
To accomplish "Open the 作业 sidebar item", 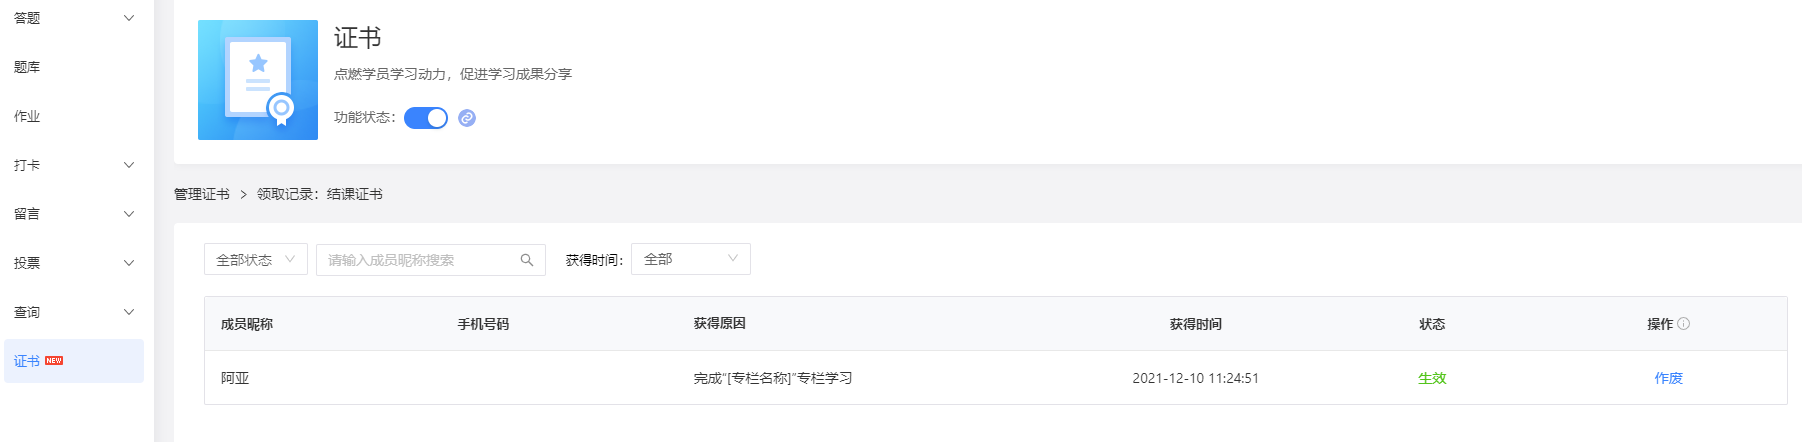I will coord(74,116).
